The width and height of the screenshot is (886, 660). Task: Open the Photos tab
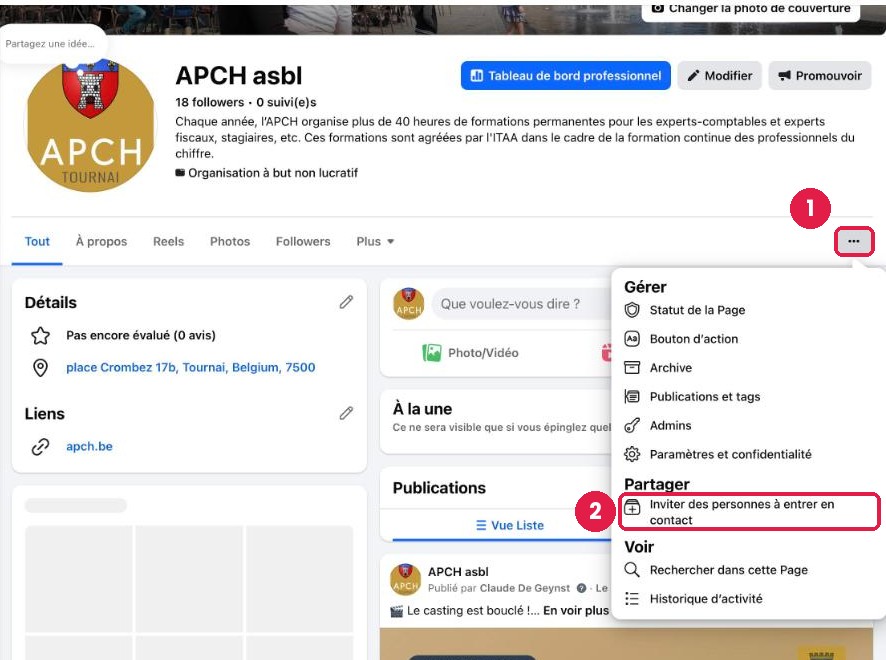[230, 241]
